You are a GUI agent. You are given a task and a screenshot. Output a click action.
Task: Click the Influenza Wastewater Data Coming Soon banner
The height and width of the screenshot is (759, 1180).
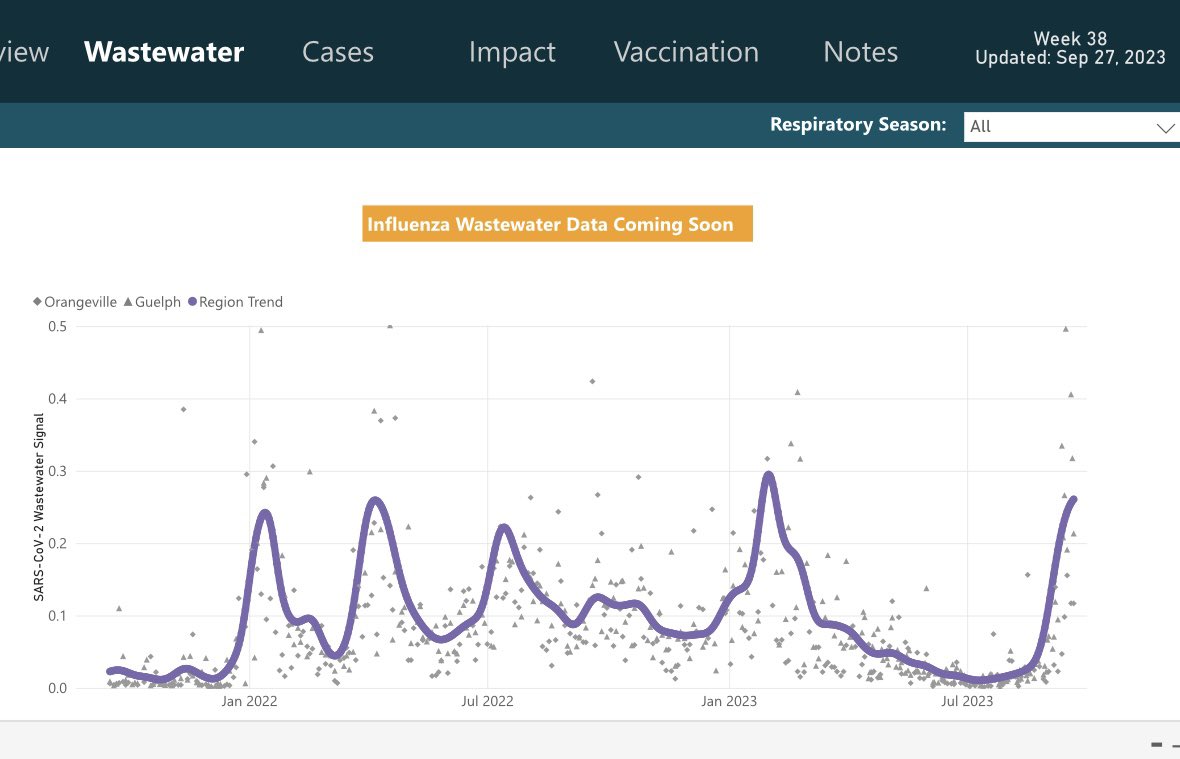[558, 223]
